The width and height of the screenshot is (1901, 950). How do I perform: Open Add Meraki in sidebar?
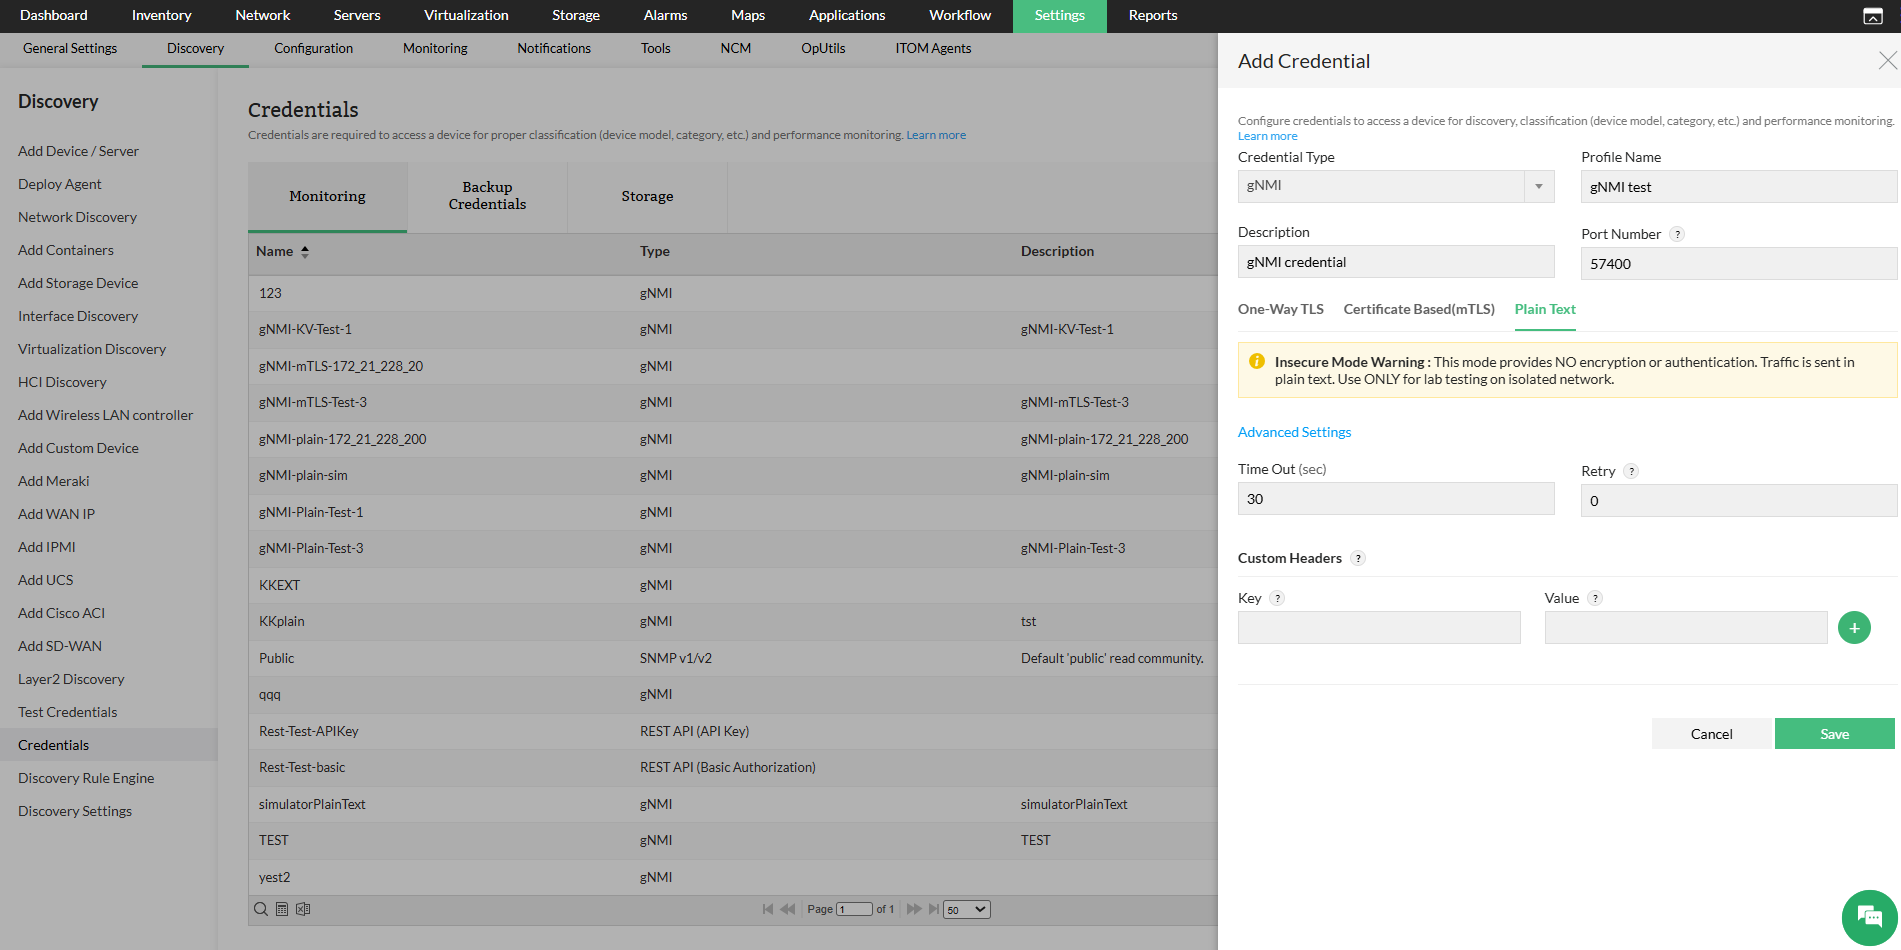[x=53, y=481]
